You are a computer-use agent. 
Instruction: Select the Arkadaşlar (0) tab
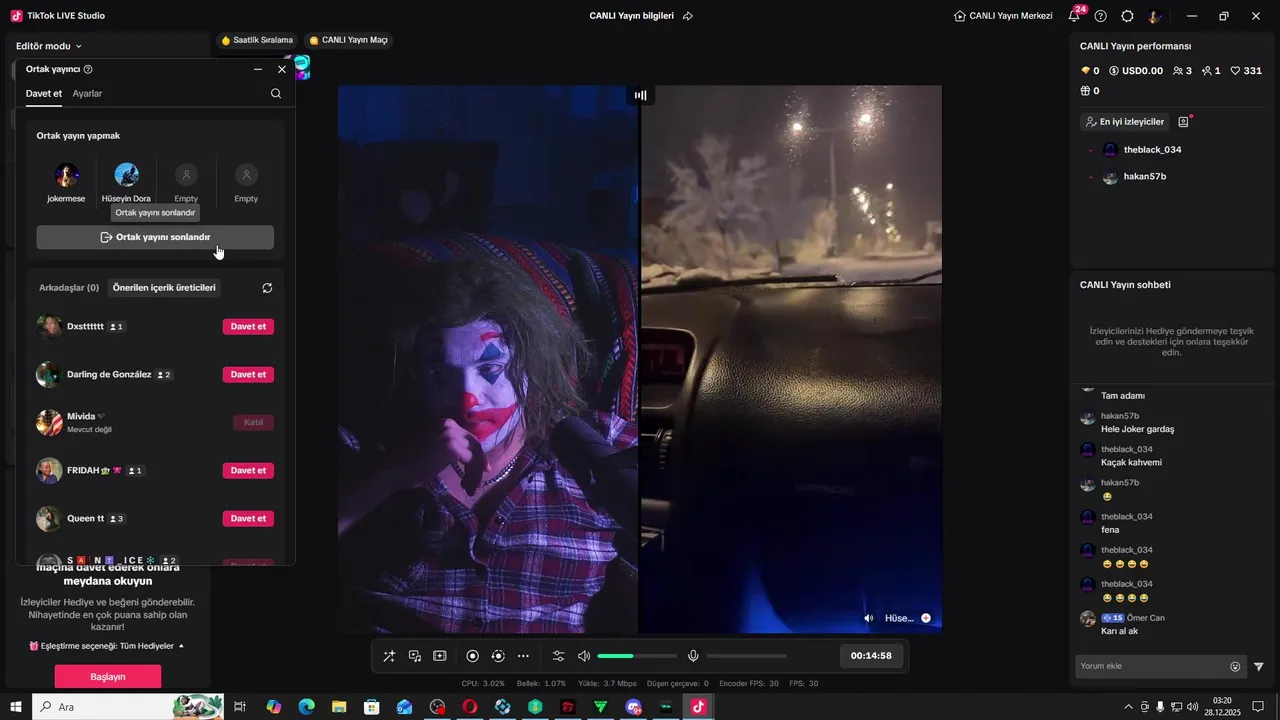69,288
